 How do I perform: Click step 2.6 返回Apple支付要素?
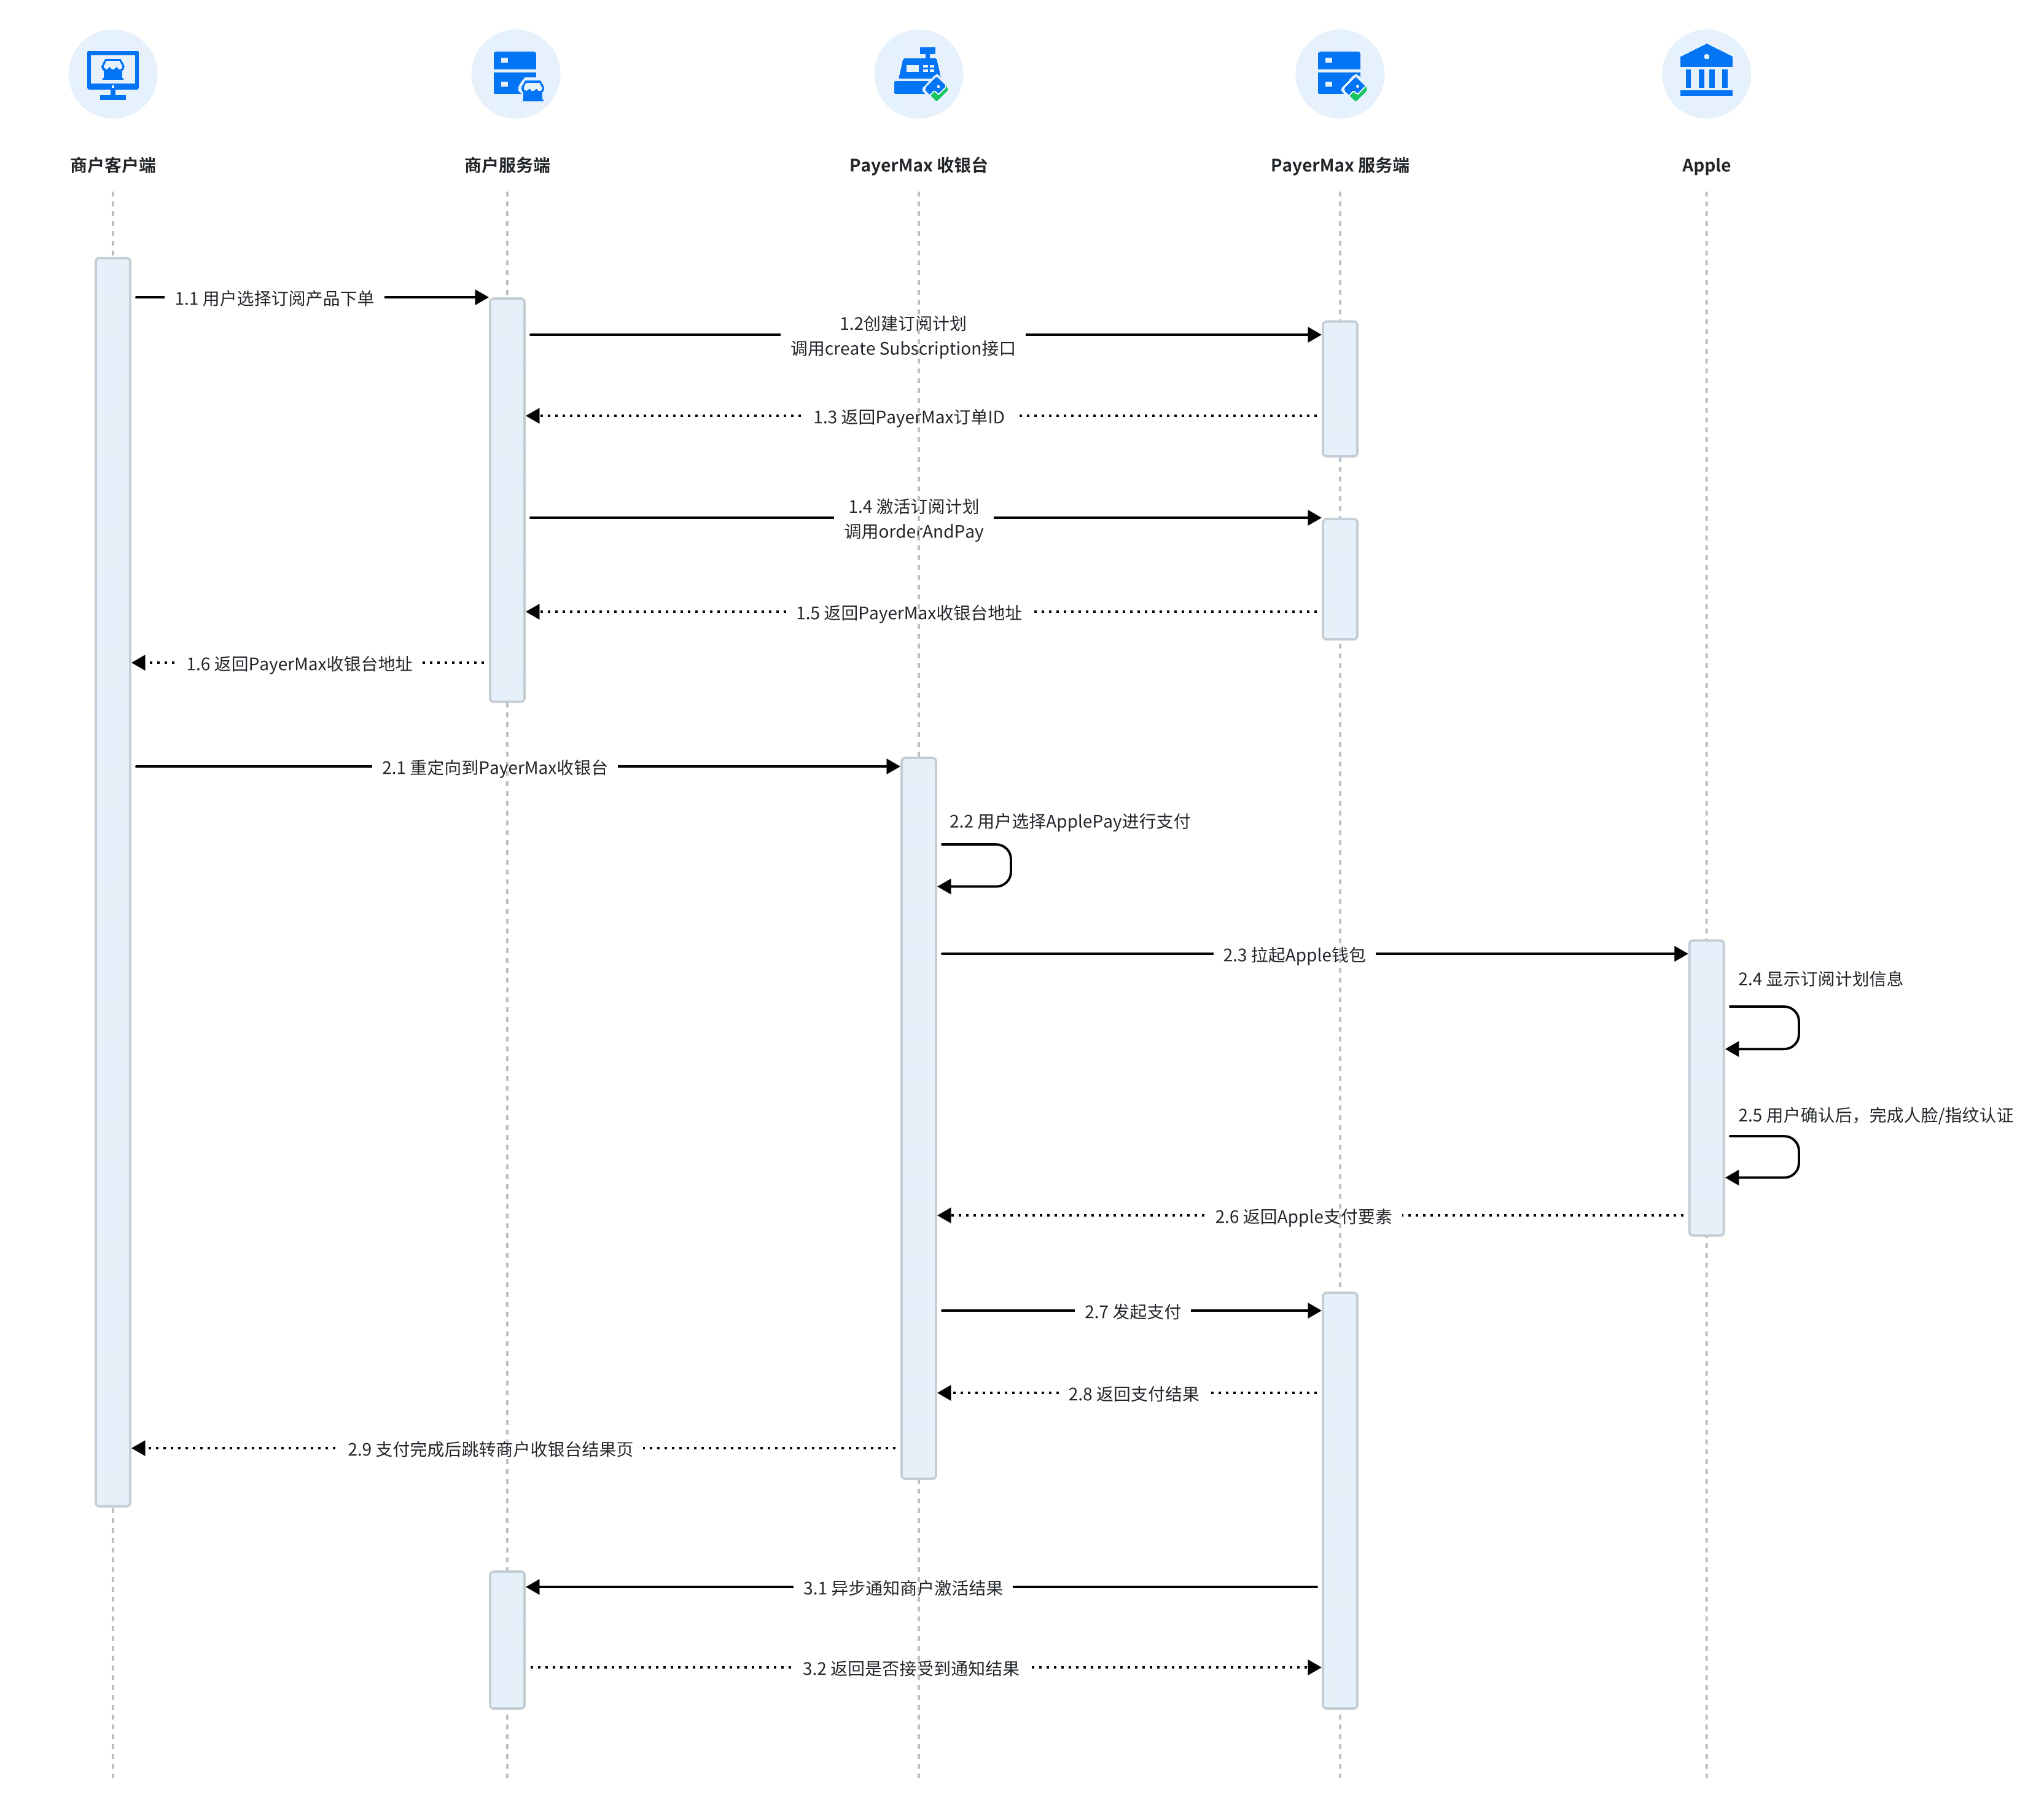(x=1303, y=1217)
